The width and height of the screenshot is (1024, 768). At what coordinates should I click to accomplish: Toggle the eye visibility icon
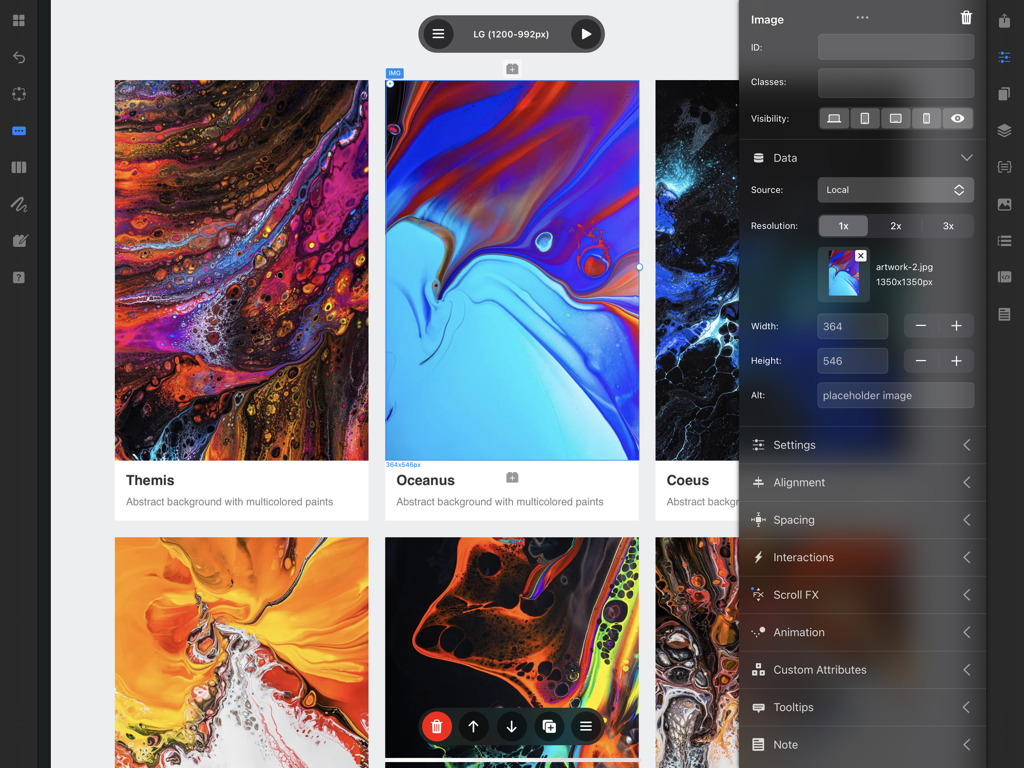[x=957, y=118]
